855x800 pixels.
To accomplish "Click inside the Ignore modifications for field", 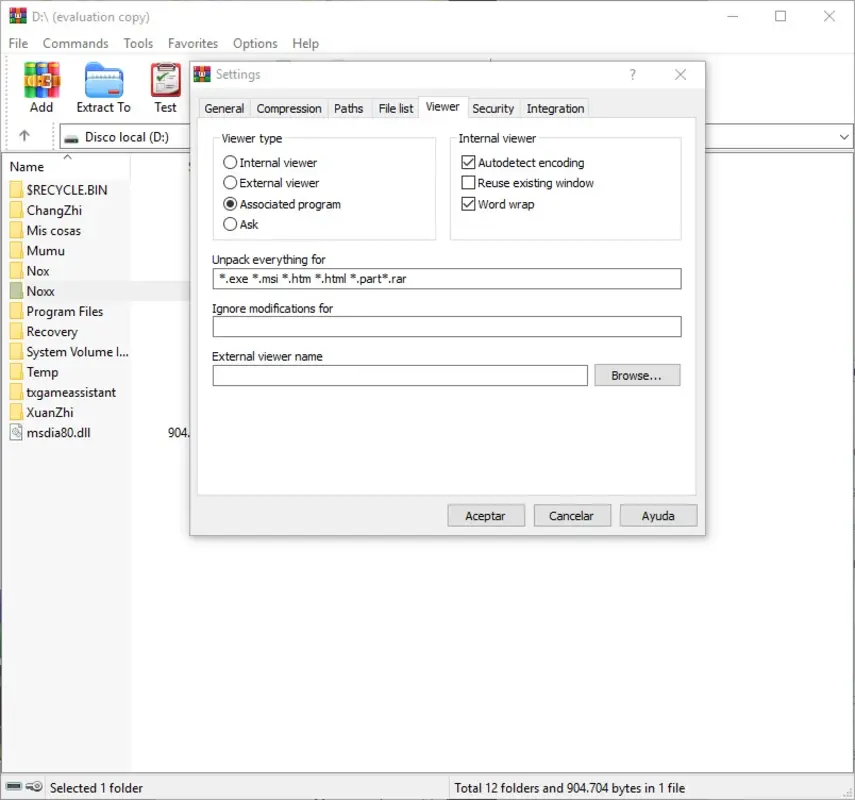I will (x=447, y=326).
